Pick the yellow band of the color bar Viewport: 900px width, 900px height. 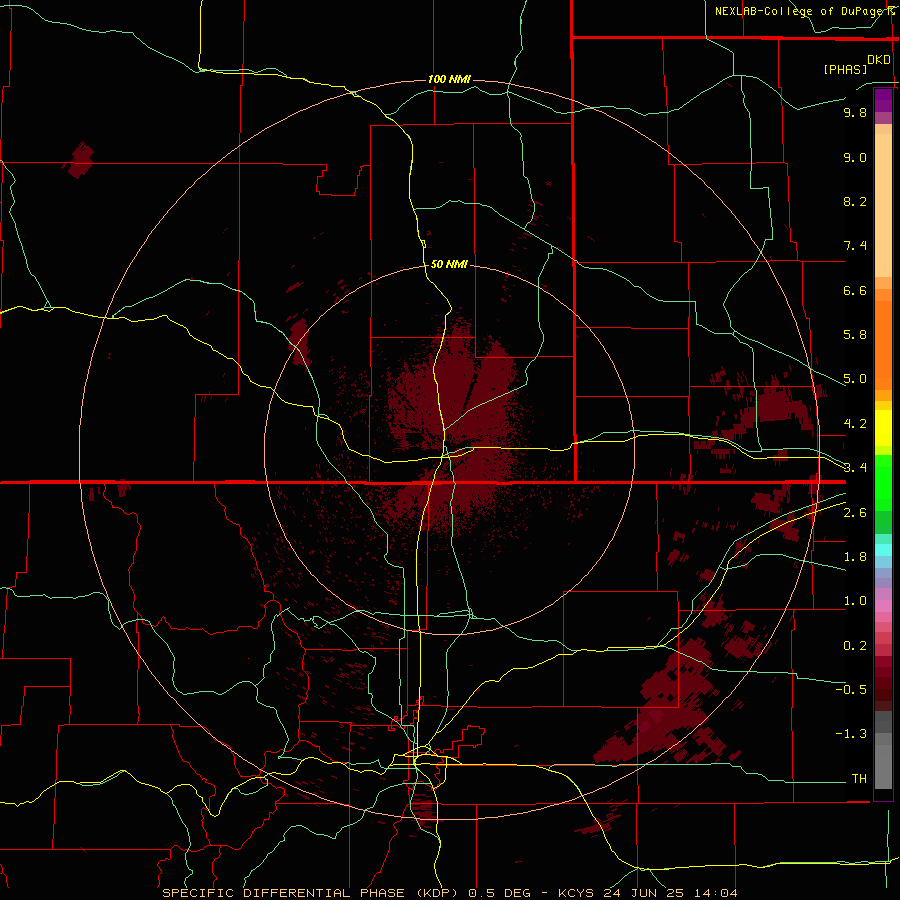(x=883, y=428)
